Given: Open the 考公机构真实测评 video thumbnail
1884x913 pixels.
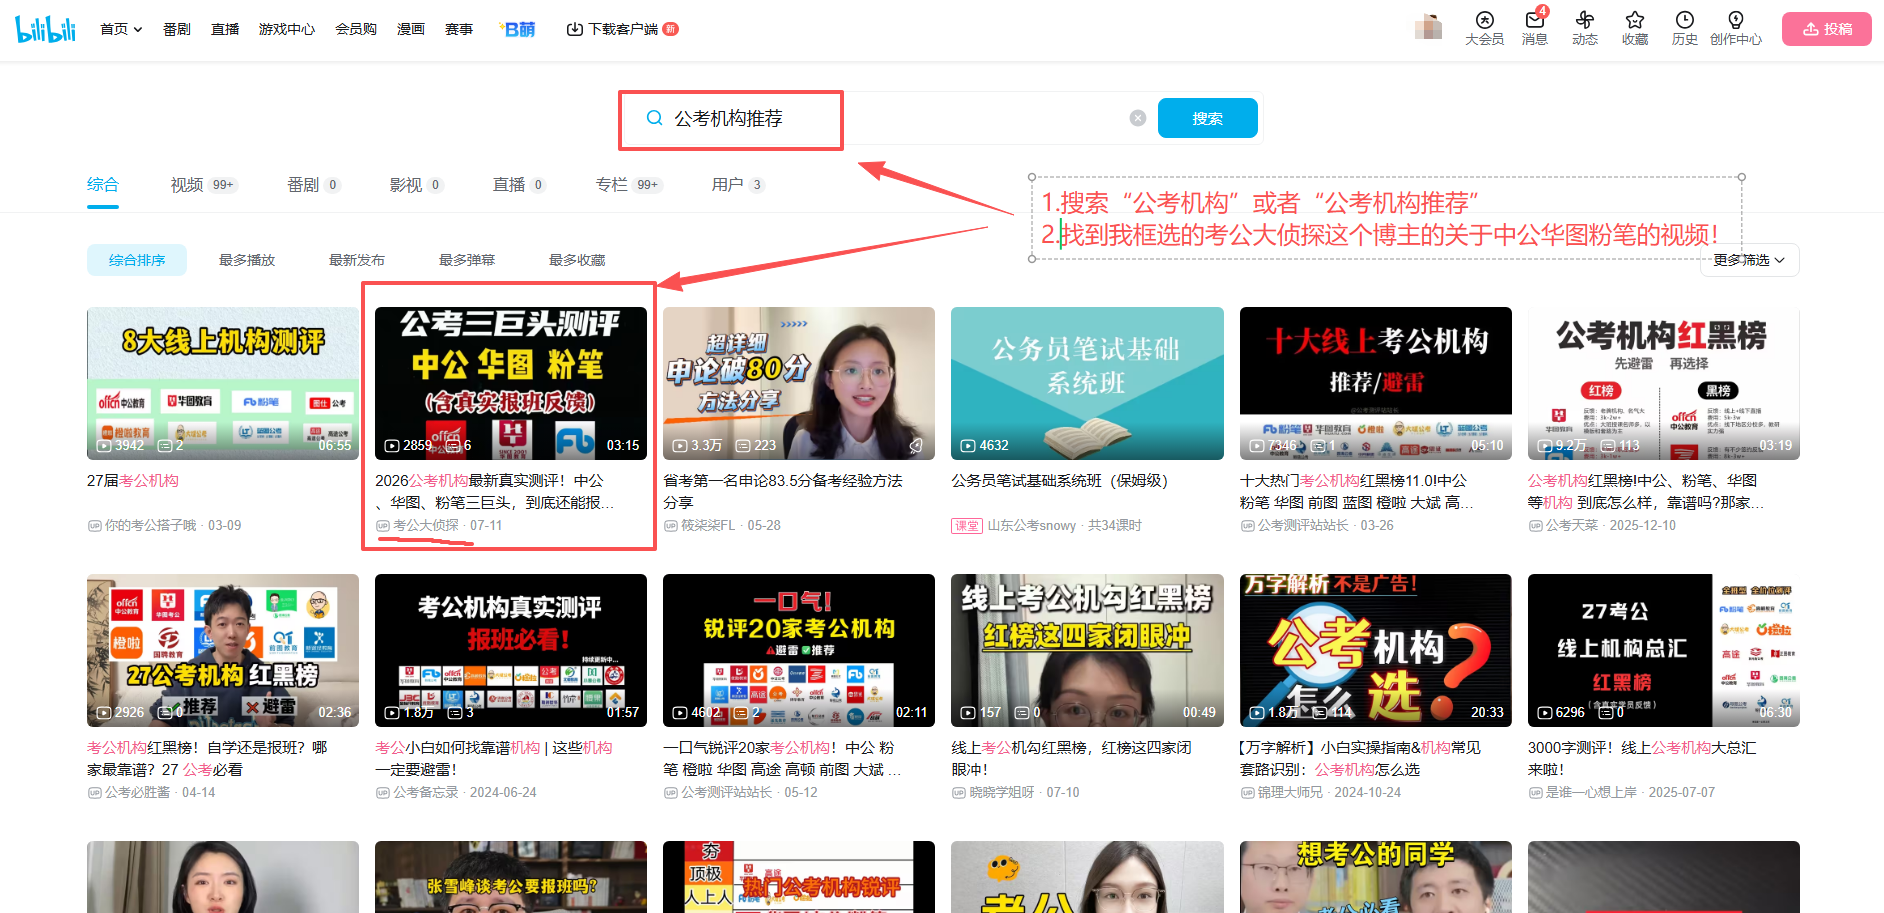Looking at the screenshot, I should (511, 650).
